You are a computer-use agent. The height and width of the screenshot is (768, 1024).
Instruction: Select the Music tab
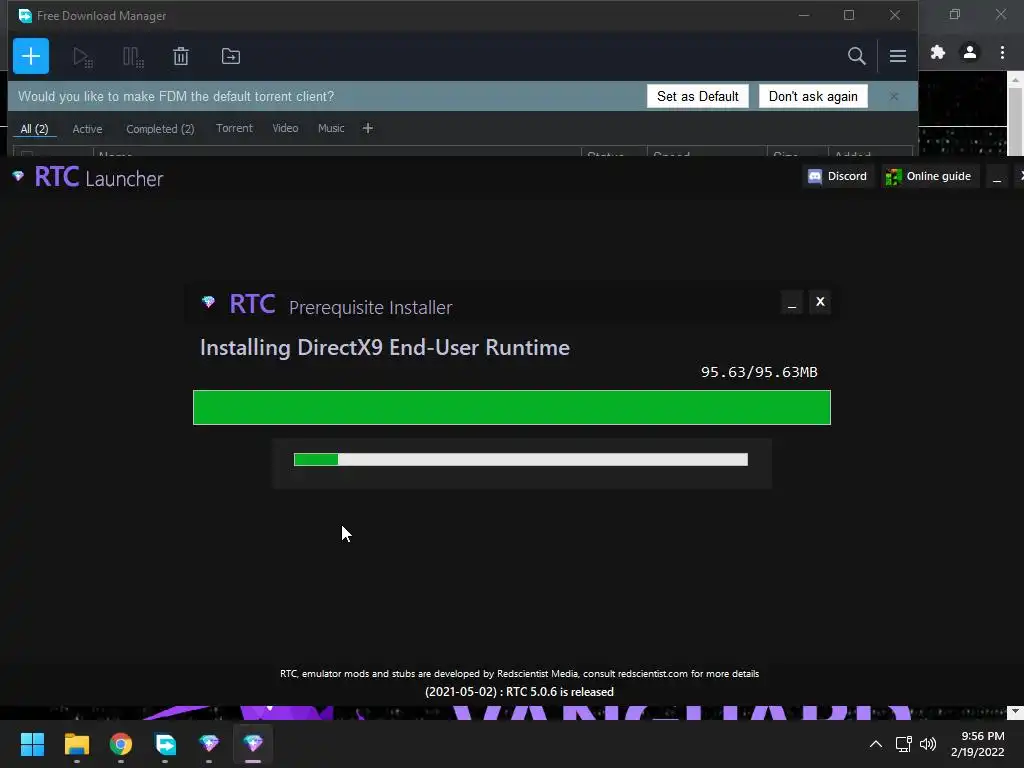pos(331,128)
